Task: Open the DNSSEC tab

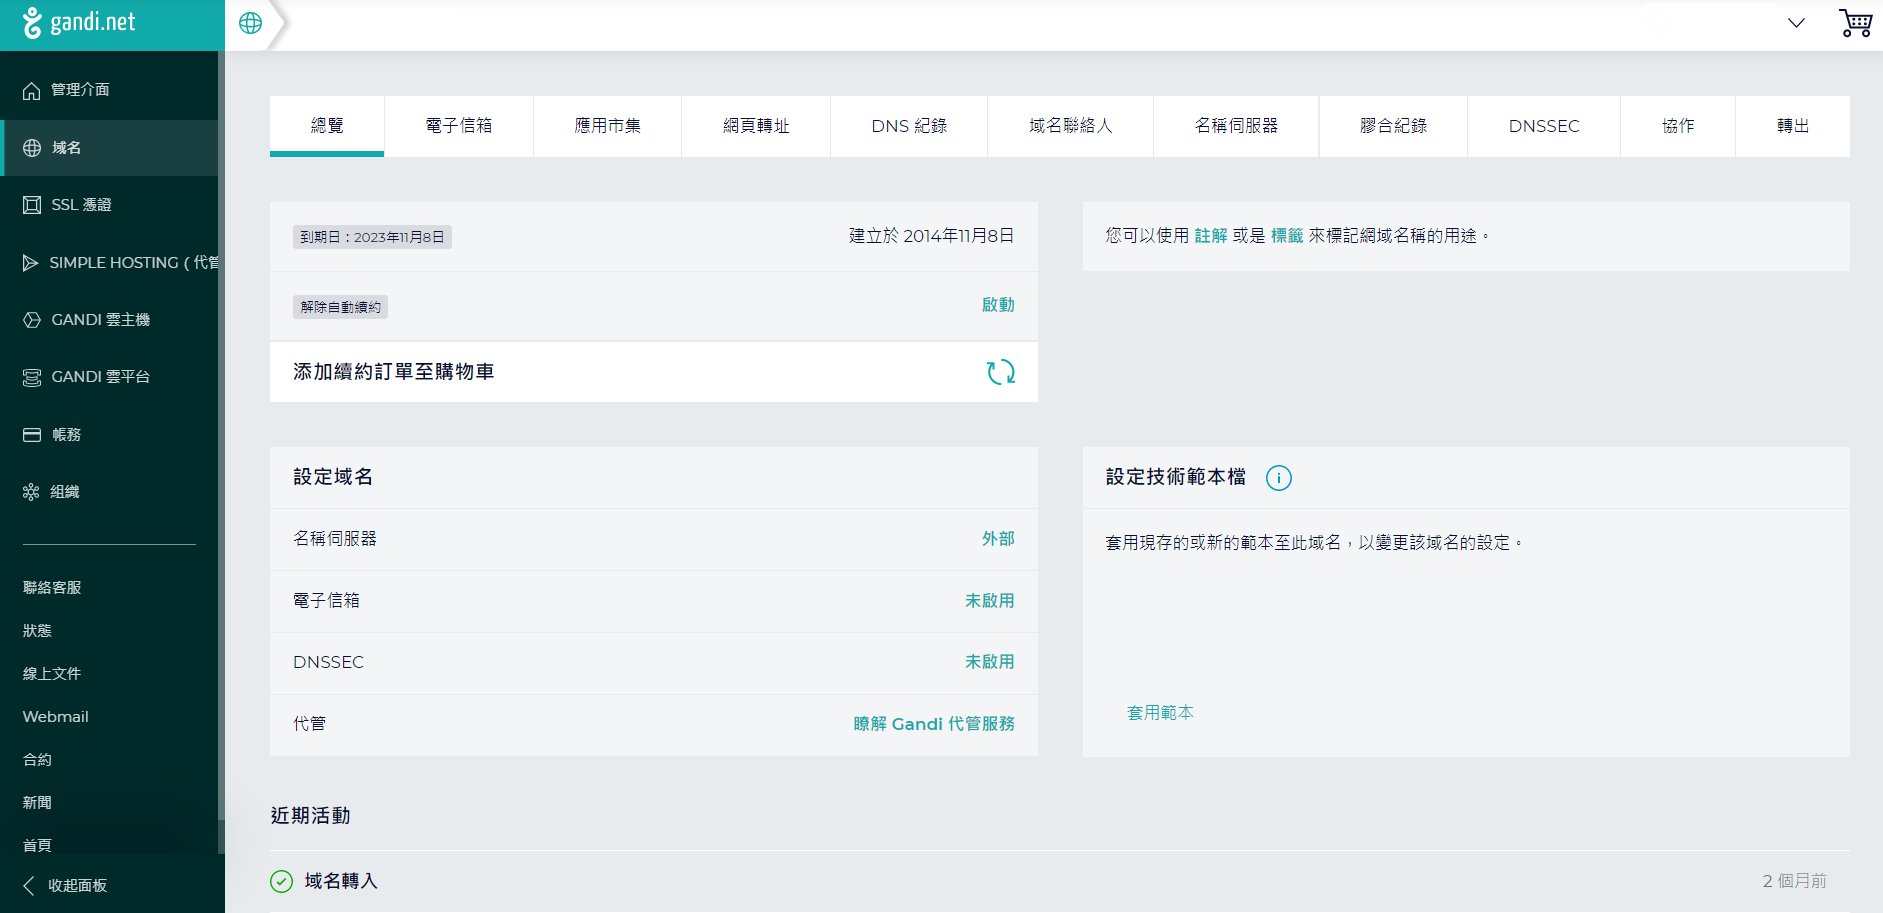Action: pyautogui.click(x=1544, y=126)
